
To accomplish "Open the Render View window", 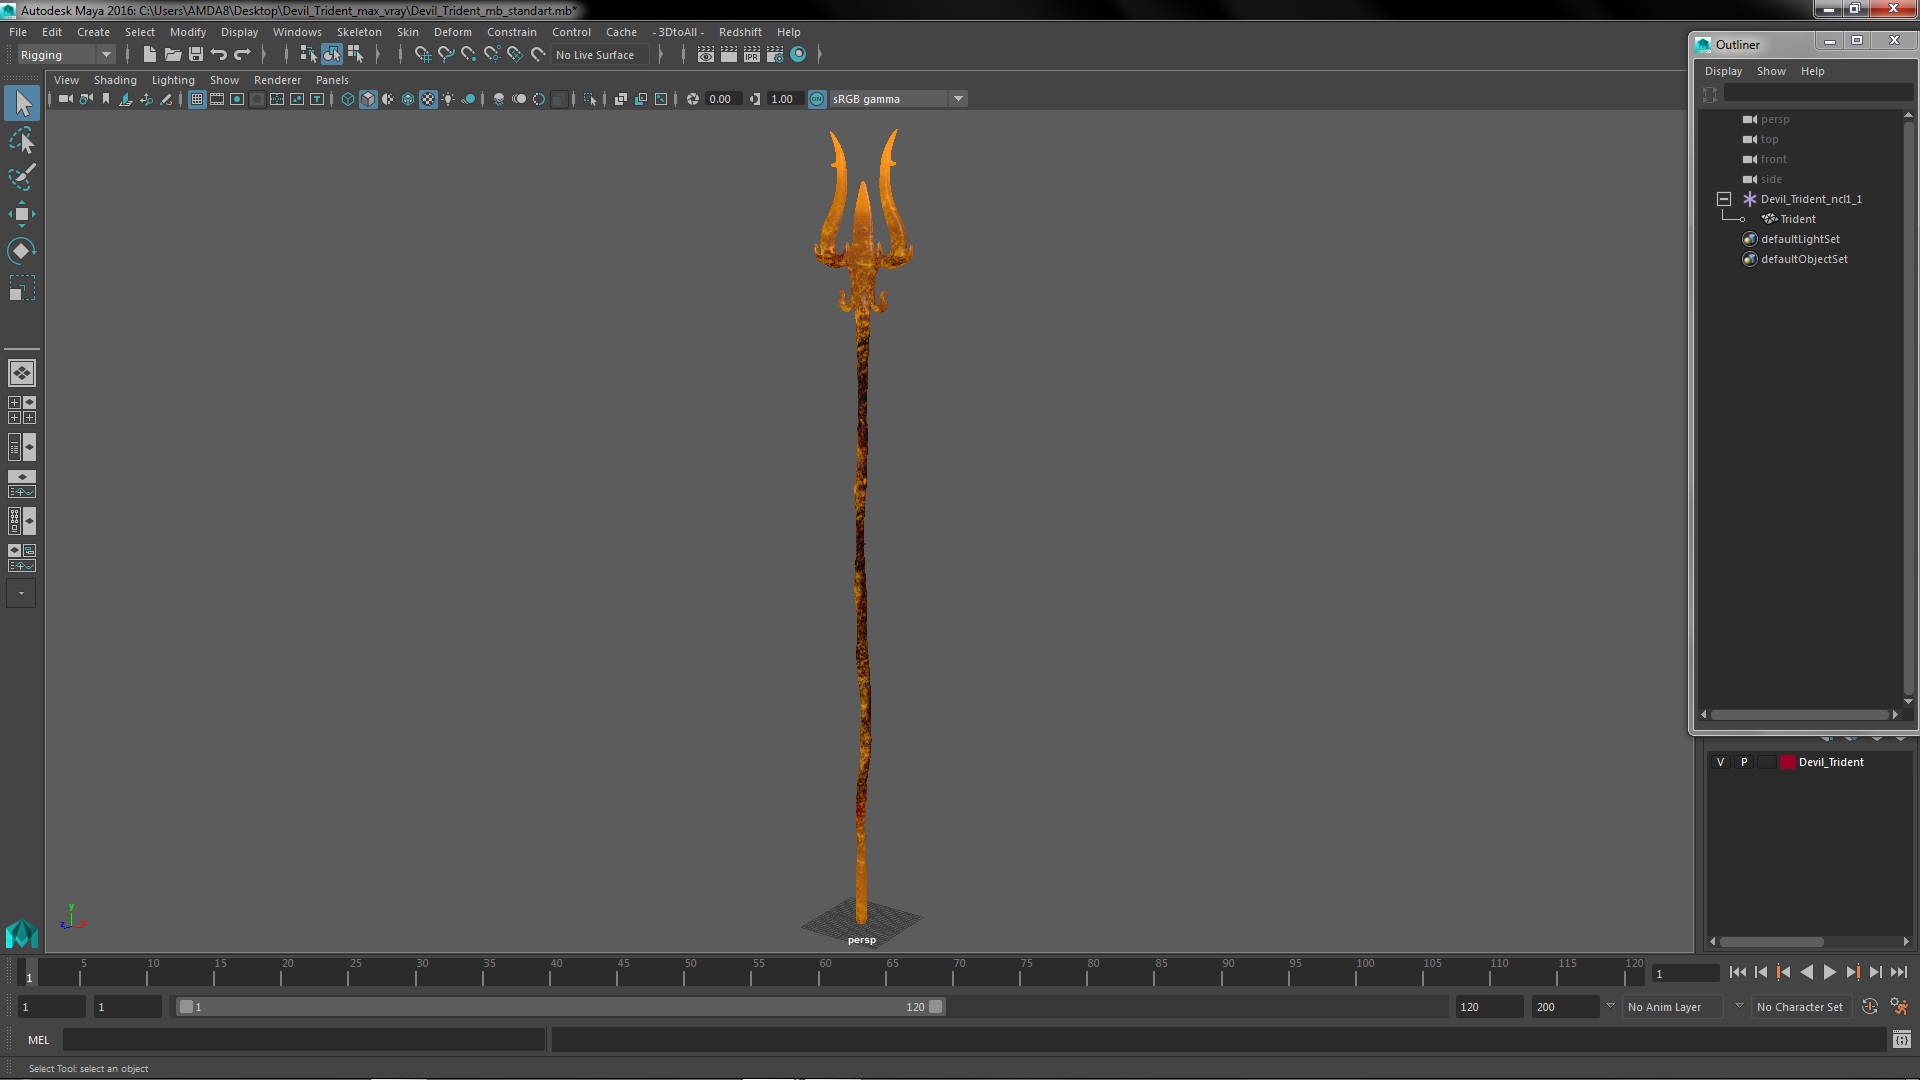I will tap(706, 55).
